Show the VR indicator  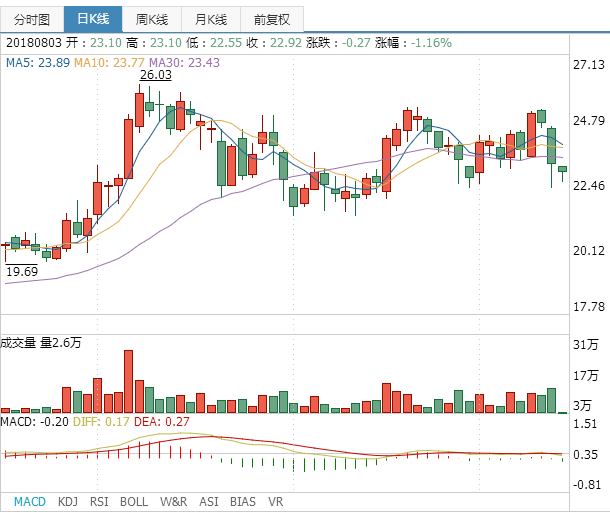tap(275, 502)
